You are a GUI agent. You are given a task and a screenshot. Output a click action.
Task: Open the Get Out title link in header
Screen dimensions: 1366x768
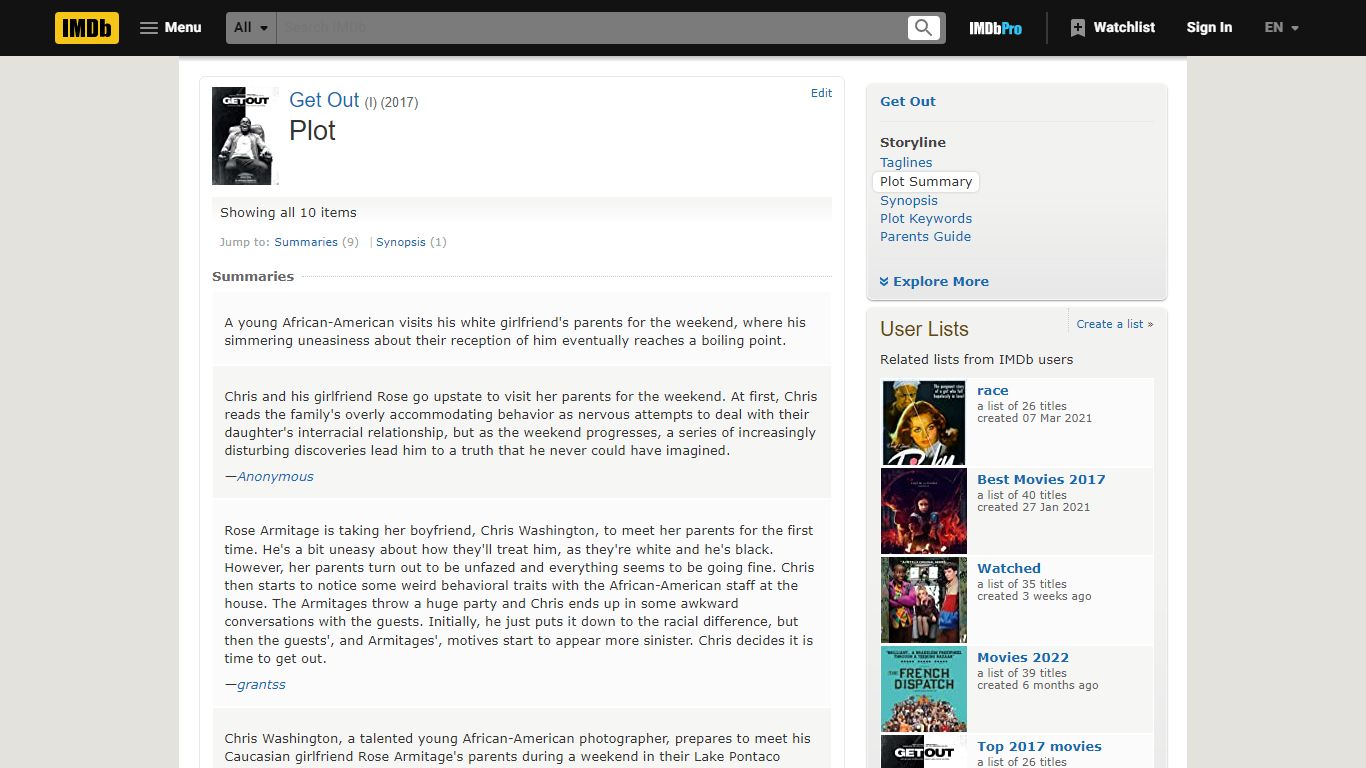pos(324,100)
